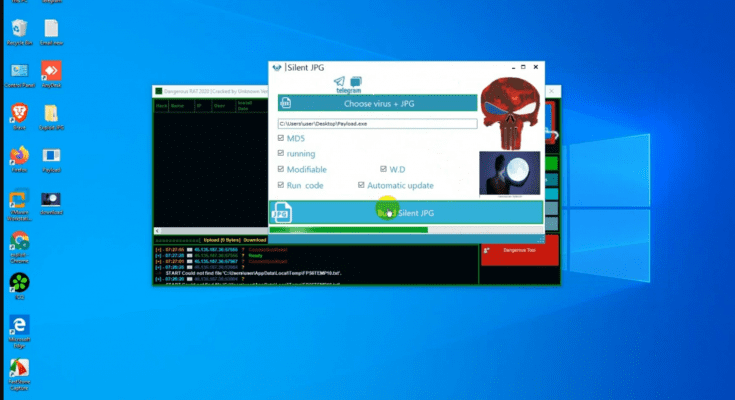The width and height of the screenshot is (735, 400).
Task: Uncheck the Modifiable checkbox
Action: tap(281, 170)
